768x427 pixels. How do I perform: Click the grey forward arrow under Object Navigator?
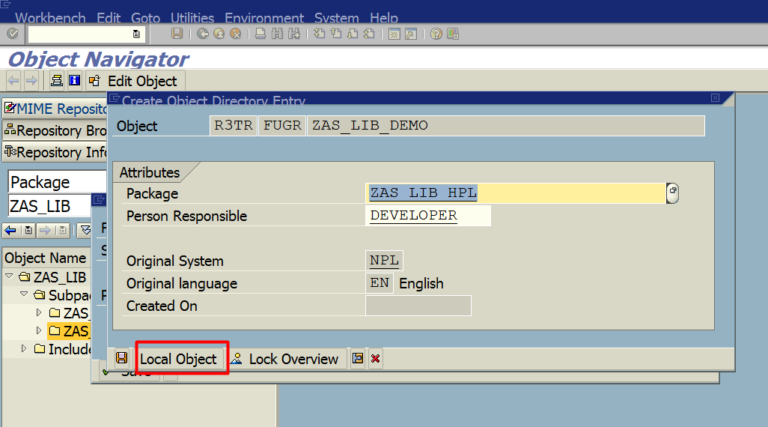[31, 80]
